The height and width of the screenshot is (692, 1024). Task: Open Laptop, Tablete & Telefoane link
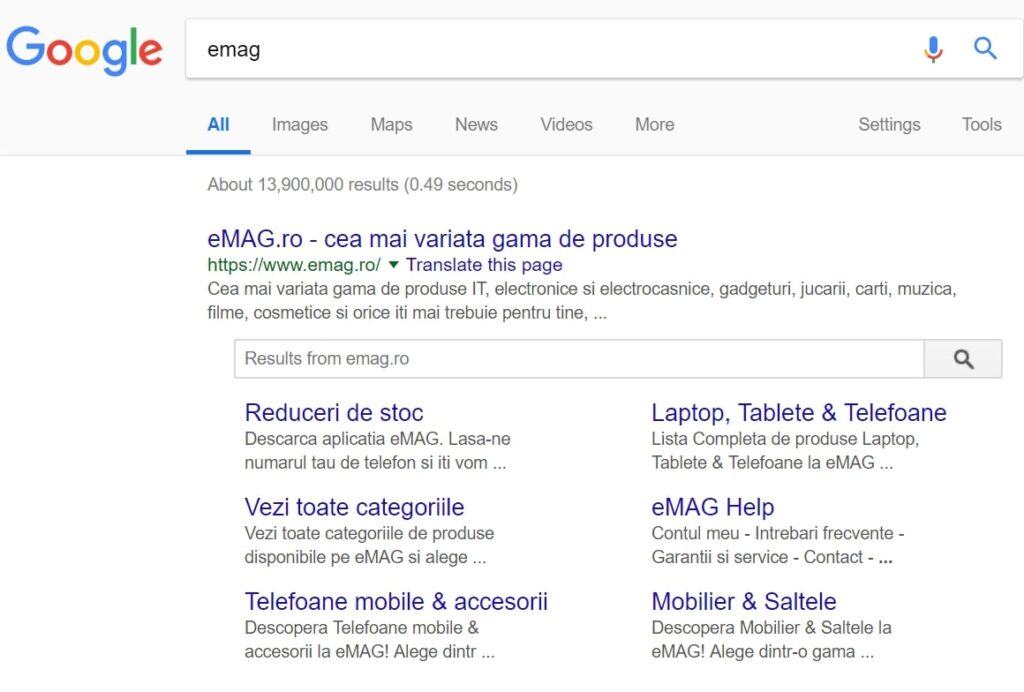coord(798,413)
